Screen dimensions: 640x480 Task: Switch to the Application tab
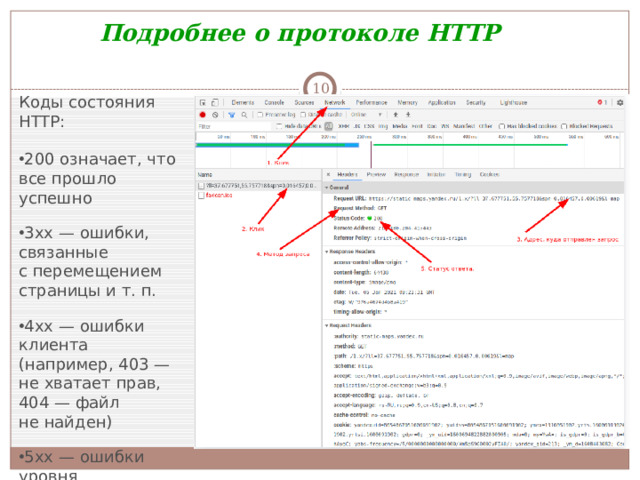tap(442, 102)
